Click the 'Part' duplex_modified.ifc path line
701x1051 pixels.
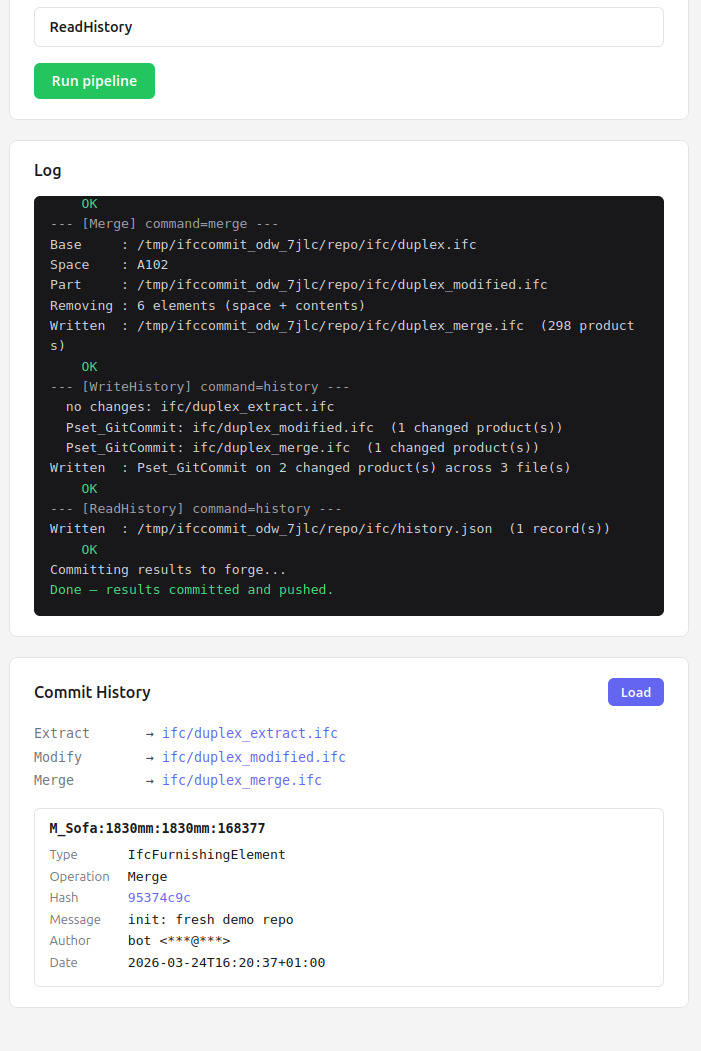pyautogui.click(x=298, y=285)
